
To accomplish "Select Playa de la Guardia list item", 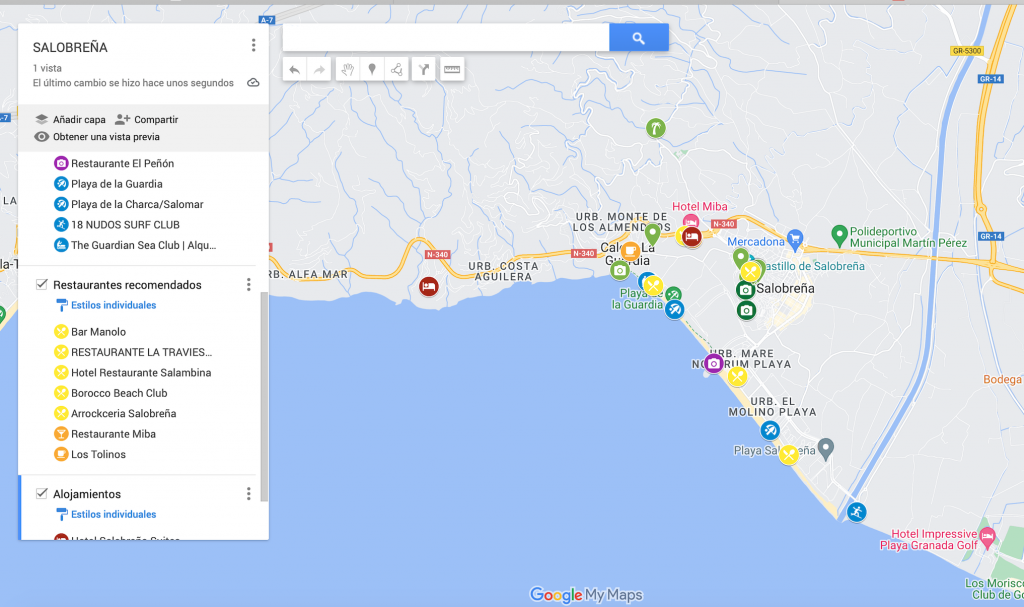I will pyautogui.click(x=116, y=184).
